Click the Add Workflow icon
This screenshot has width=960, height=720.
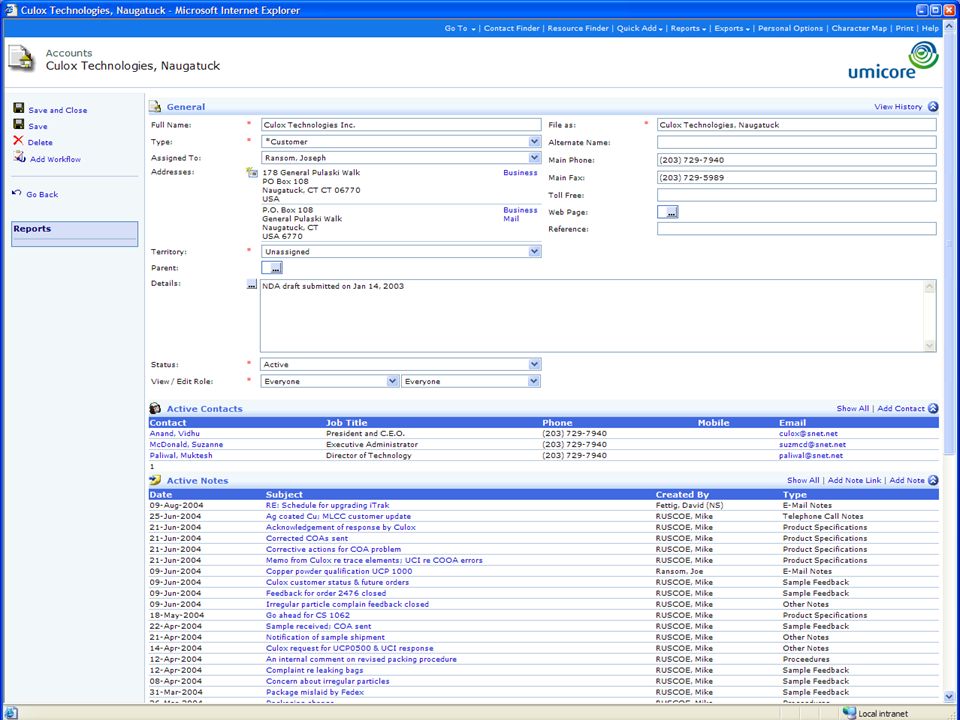(20, 157)
